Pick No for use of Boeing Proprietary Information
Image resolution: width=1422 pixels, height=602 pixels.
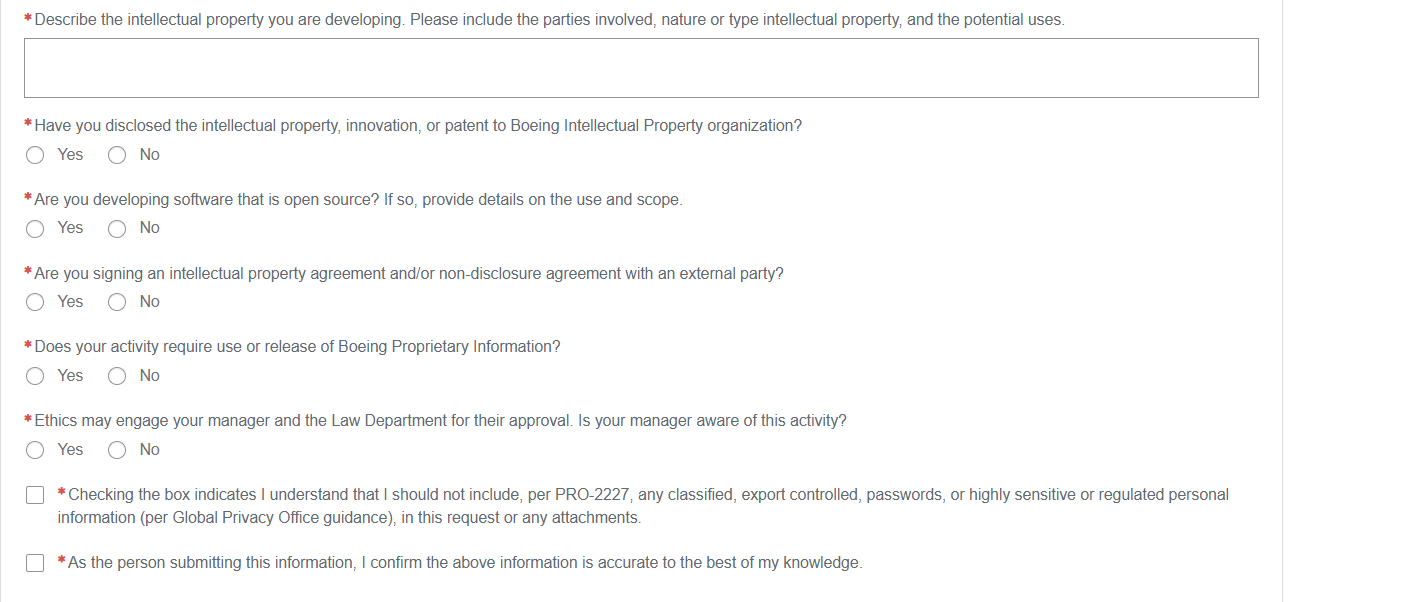tap(118, 376)
